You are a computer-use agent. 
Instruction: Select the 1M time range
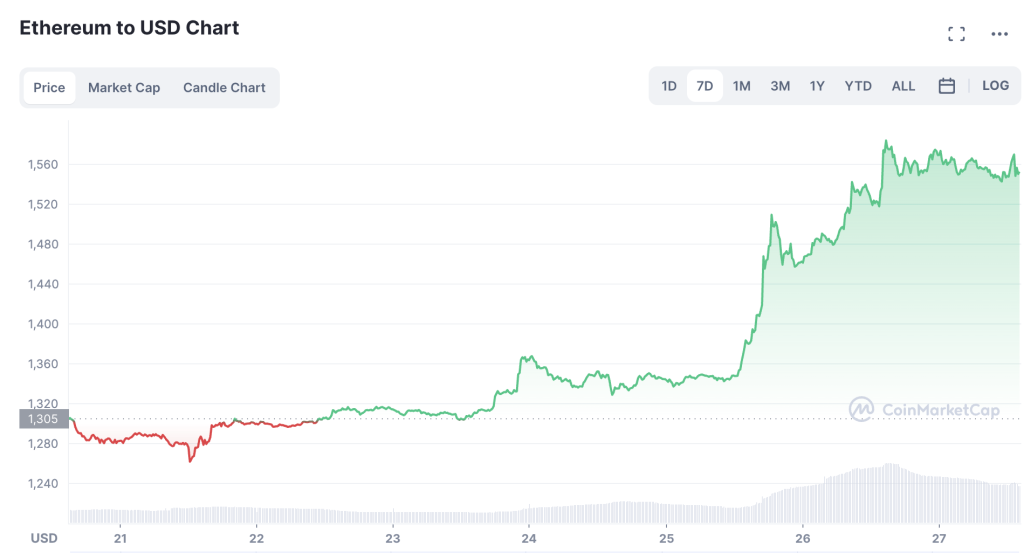[741, 86]
